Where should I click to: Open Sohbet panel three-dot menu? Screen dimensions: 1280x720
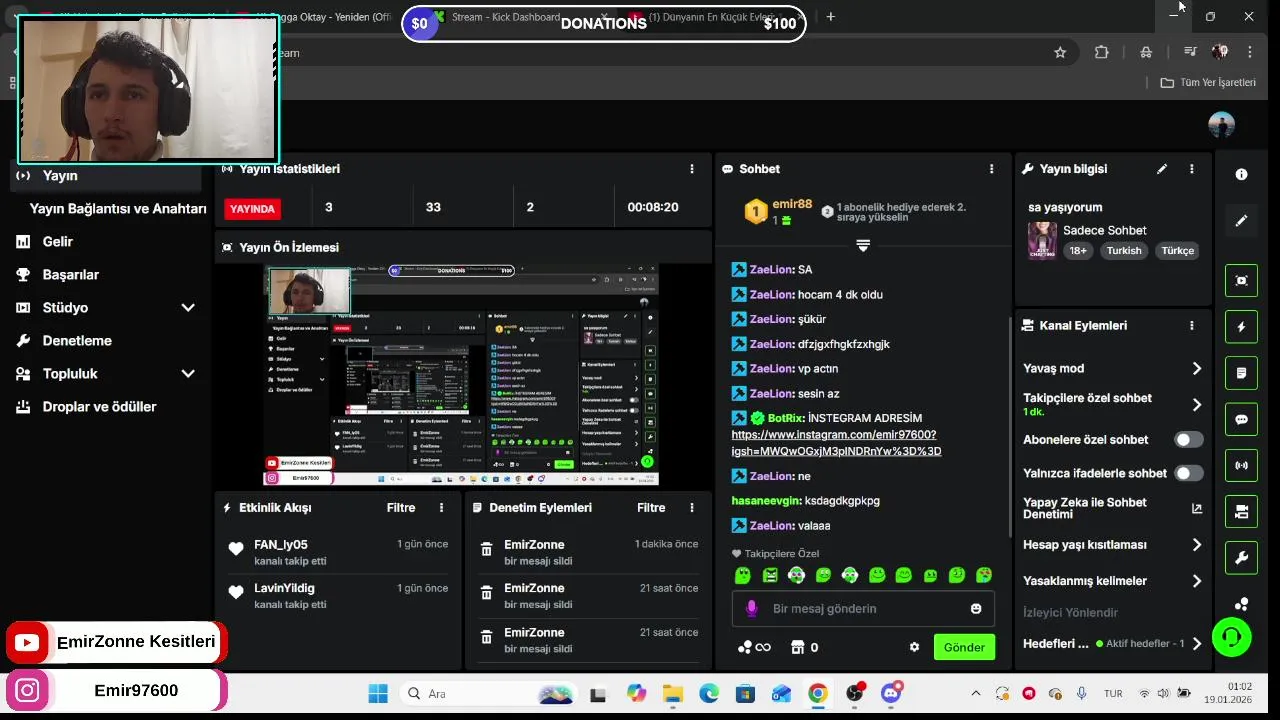[x=991, y=169]
